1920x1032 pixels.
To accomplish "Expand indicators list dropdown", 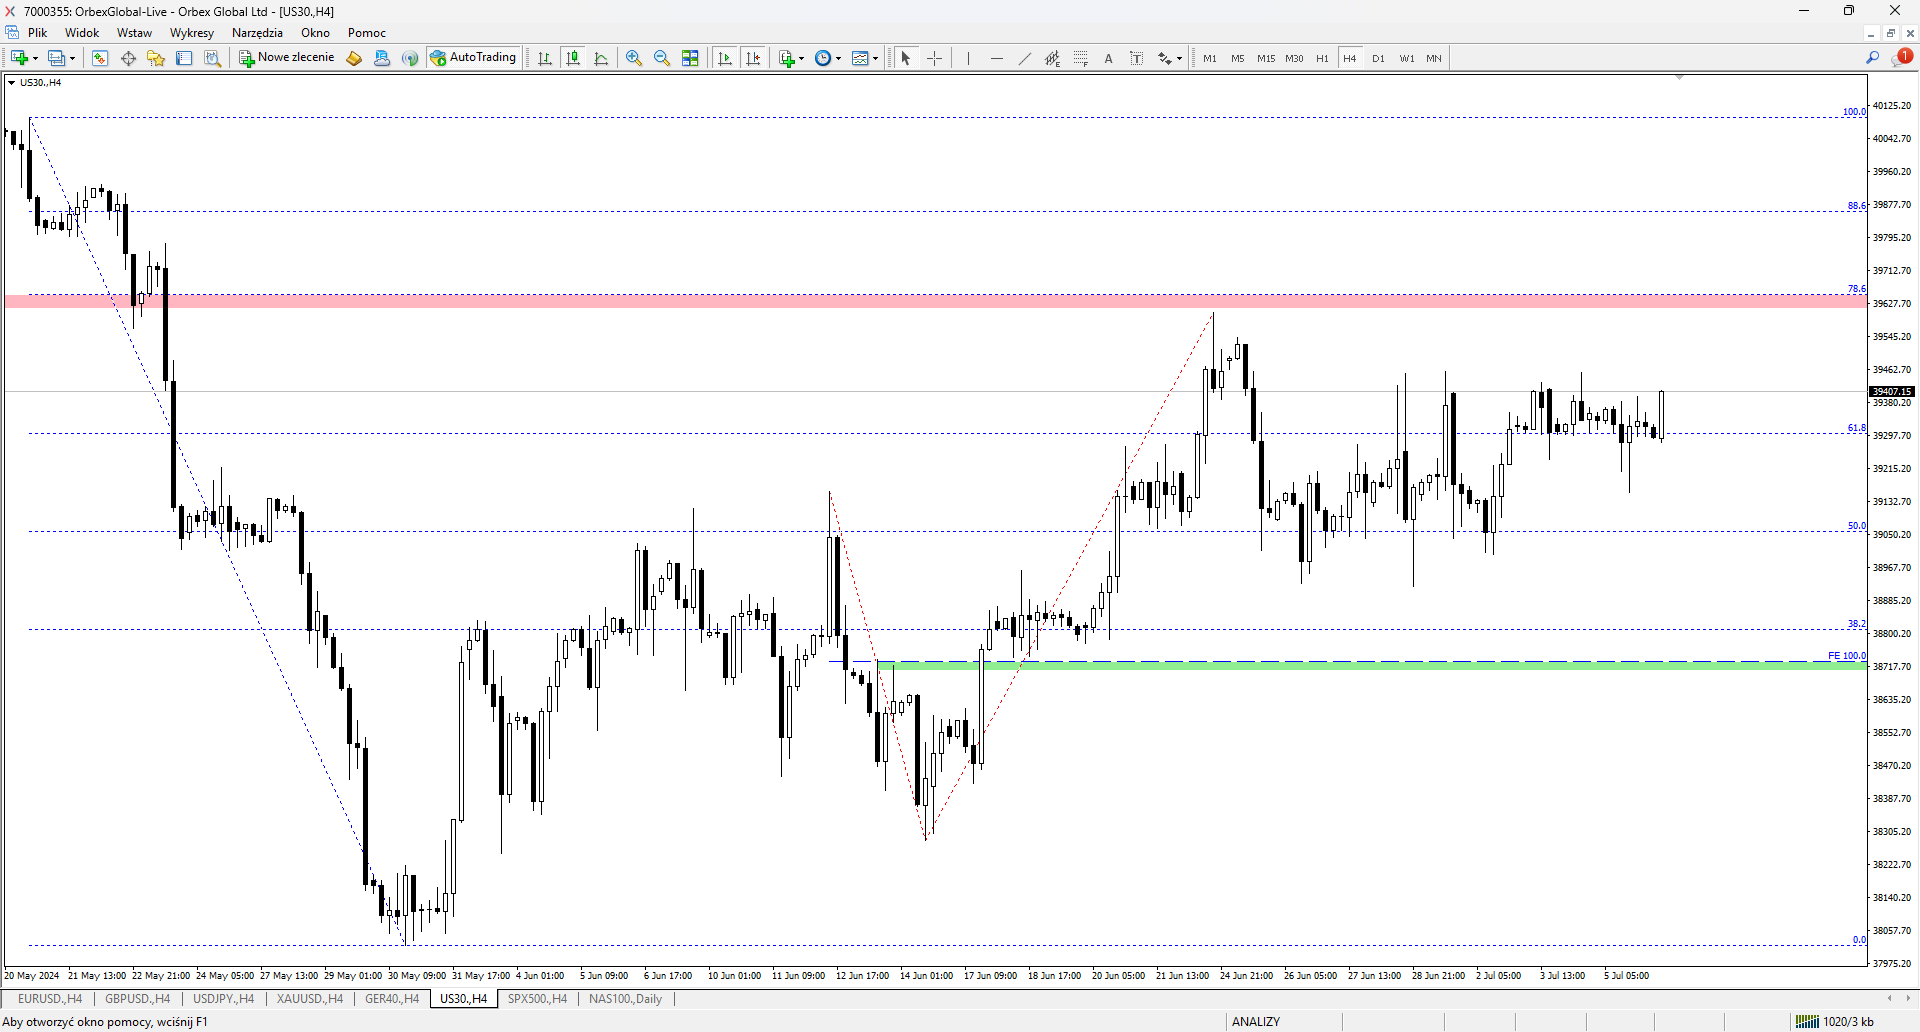I will [801, 58].
